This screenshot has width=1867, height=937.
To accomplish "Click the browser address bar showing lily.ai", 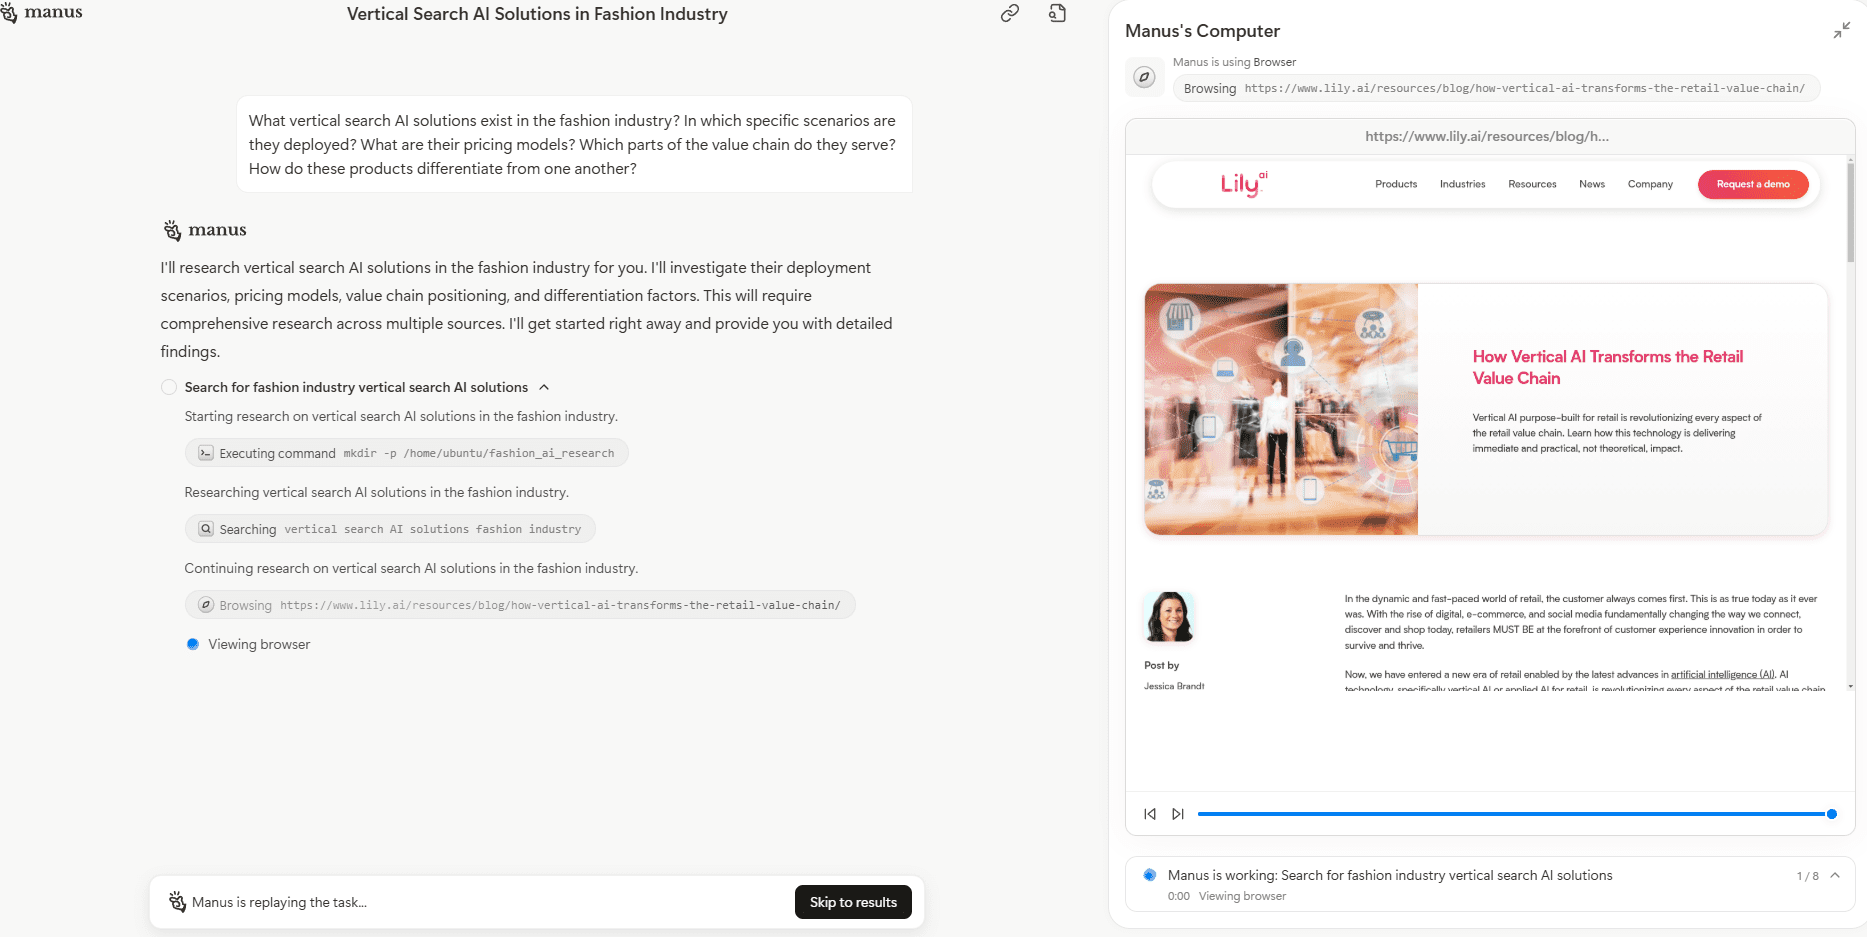I will [1487, 137].
